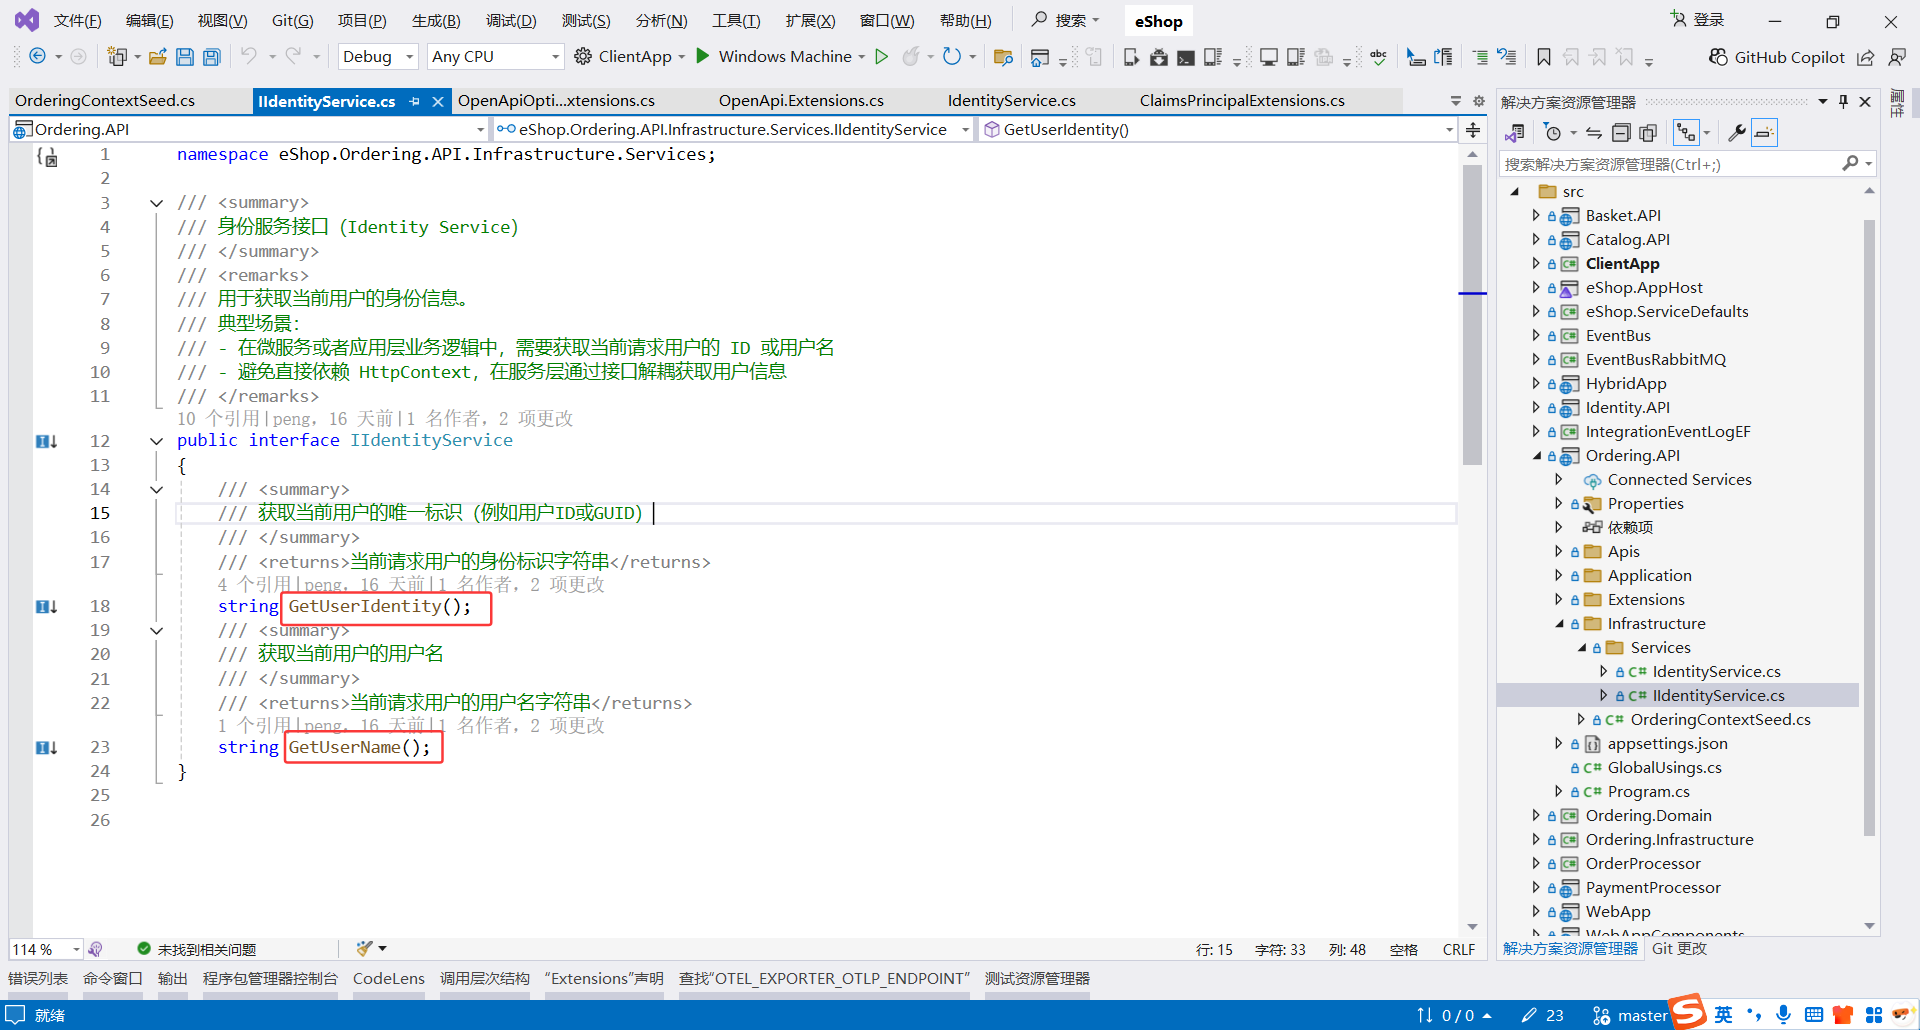Expand the Apis folder node
Screen dimensions: 1920x1030
click(1558, 551)
